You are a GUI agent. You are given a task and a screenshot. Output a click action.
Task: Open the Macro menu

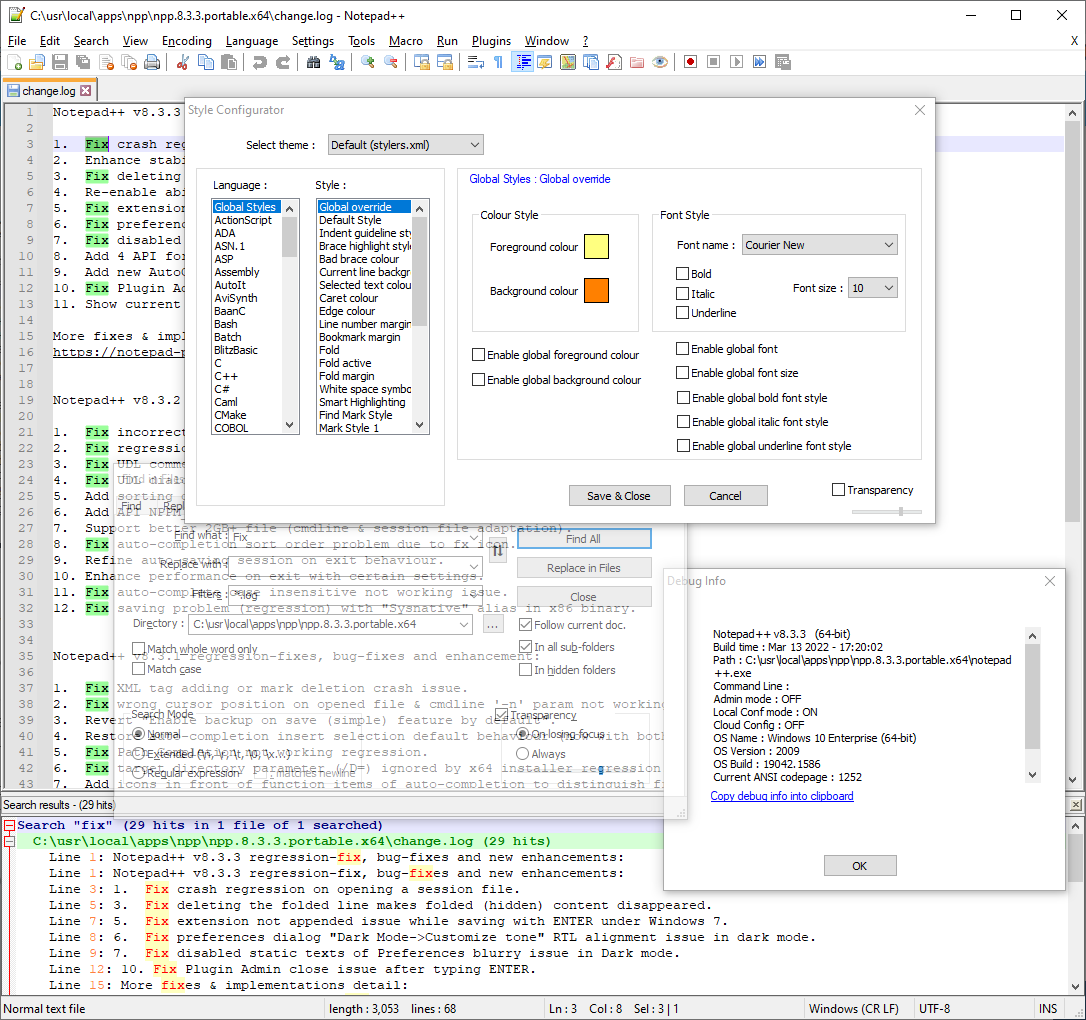[x=405, y=41]
